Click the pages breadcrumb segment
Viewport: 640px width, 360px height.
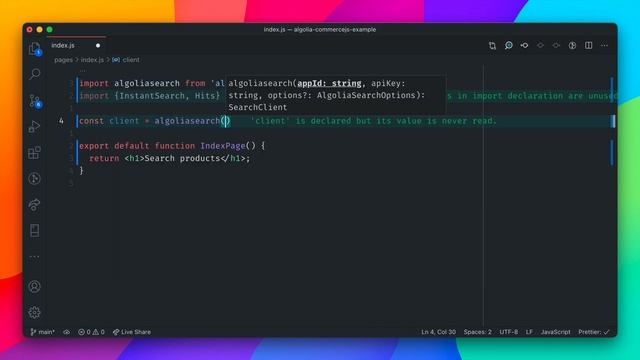tap(63, 60)
